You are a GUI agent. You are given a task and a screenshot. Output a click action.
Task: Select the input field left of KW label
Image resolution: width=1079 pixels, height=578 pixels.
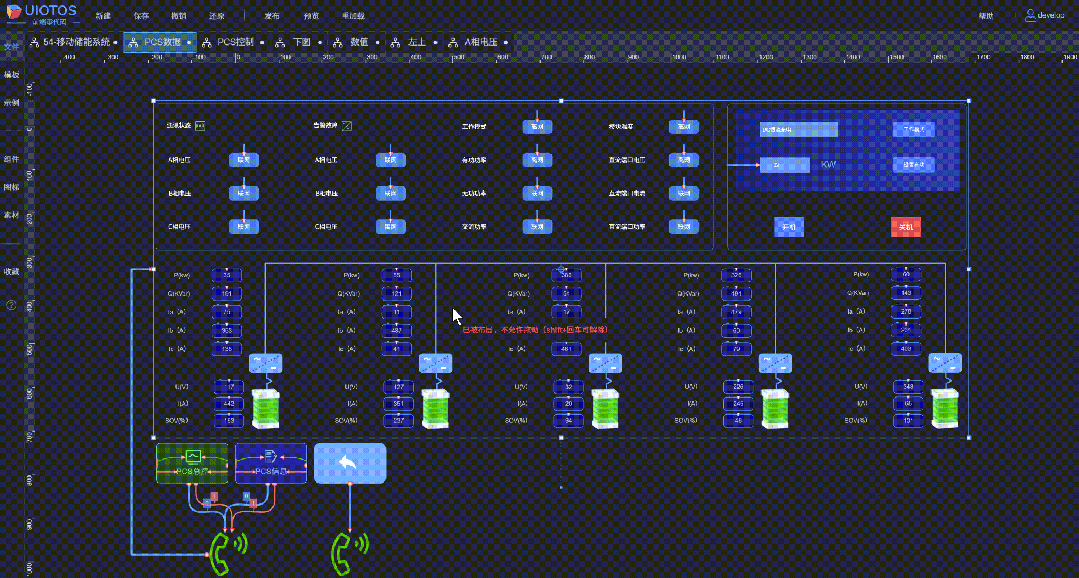click(x=785, y=165)
